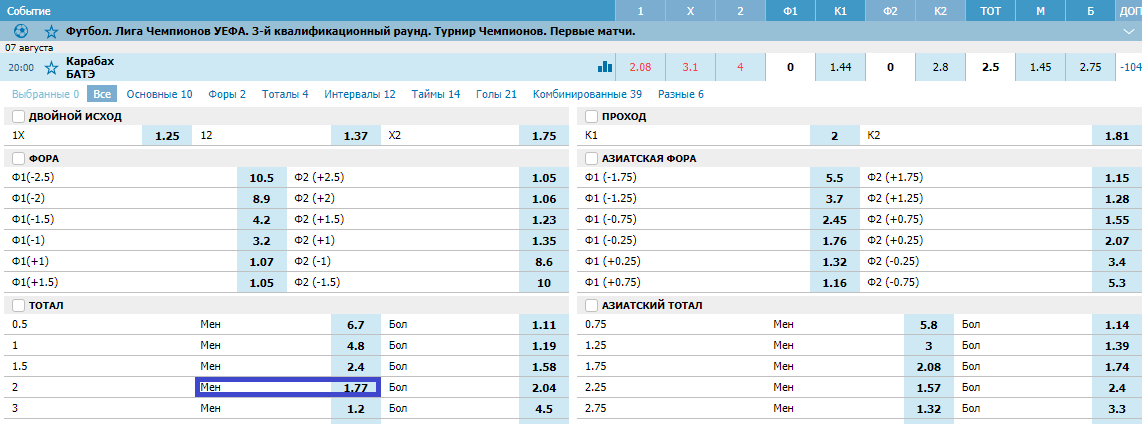Select Ф1(+1) odds 1.07
This screenshot has height=424, width=1142.
(x=261, y=262)
